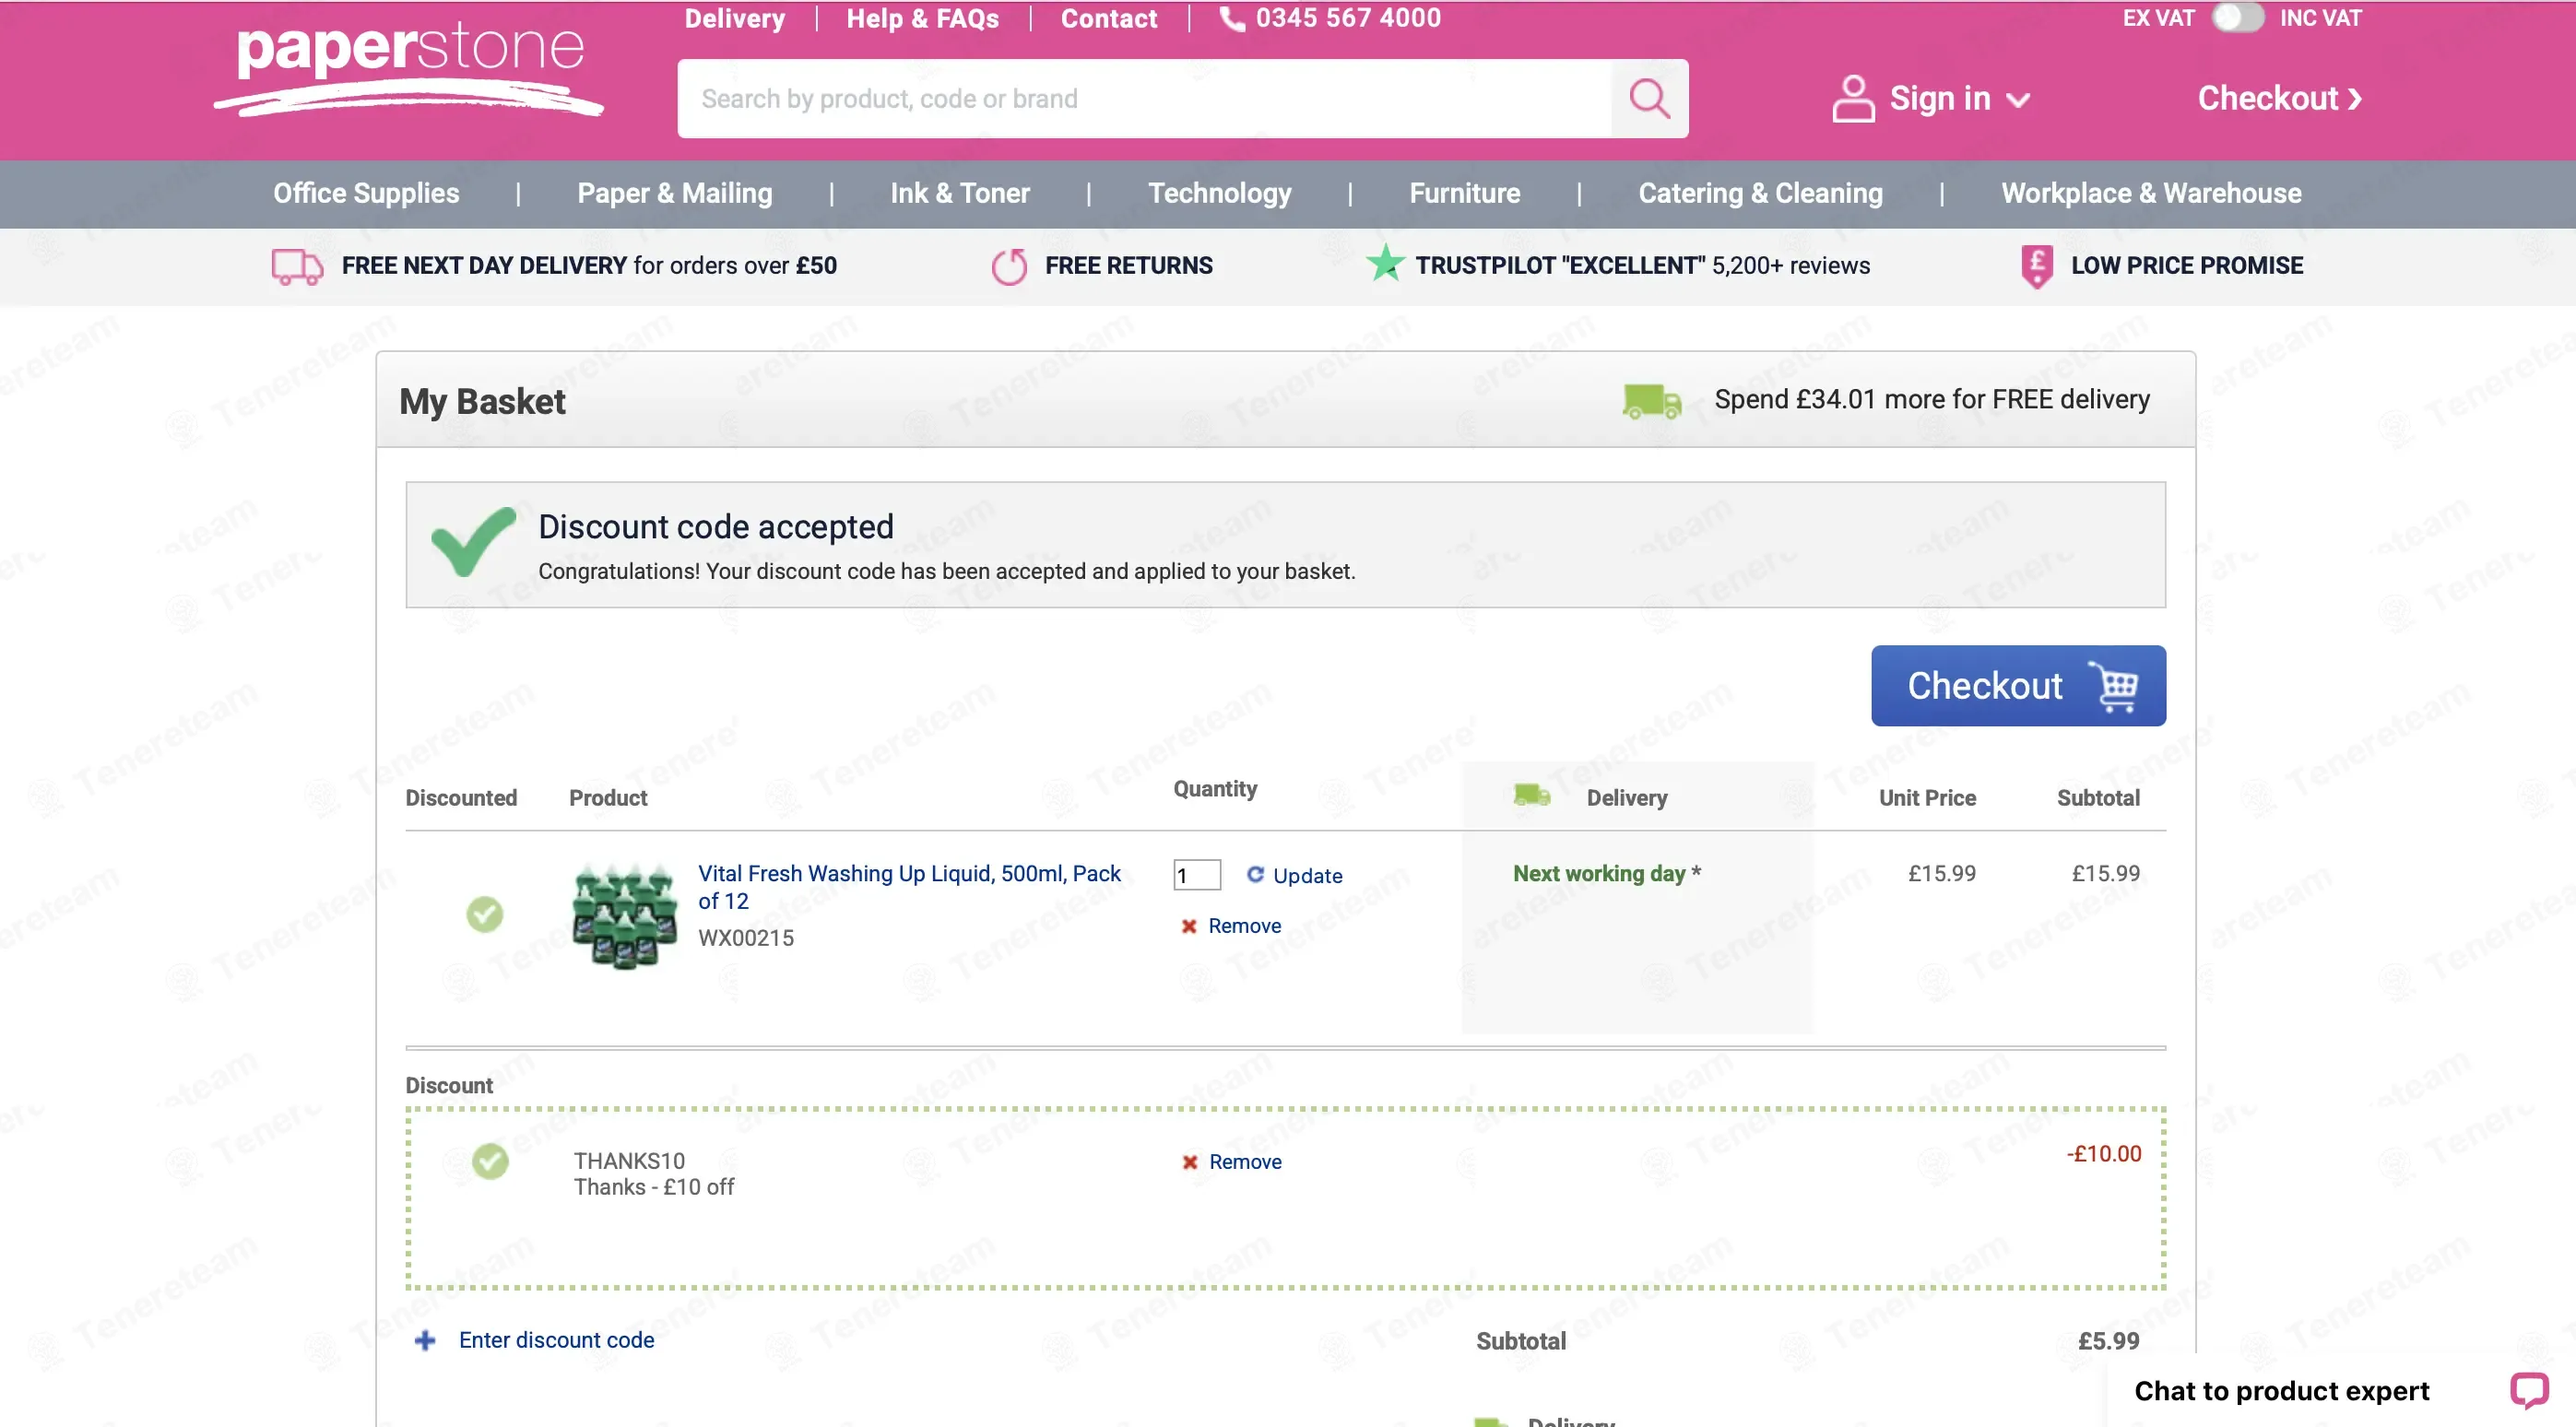Focus the product search input field
This screenshot has height=1427, width=2576.
[x=1144, y=98]
